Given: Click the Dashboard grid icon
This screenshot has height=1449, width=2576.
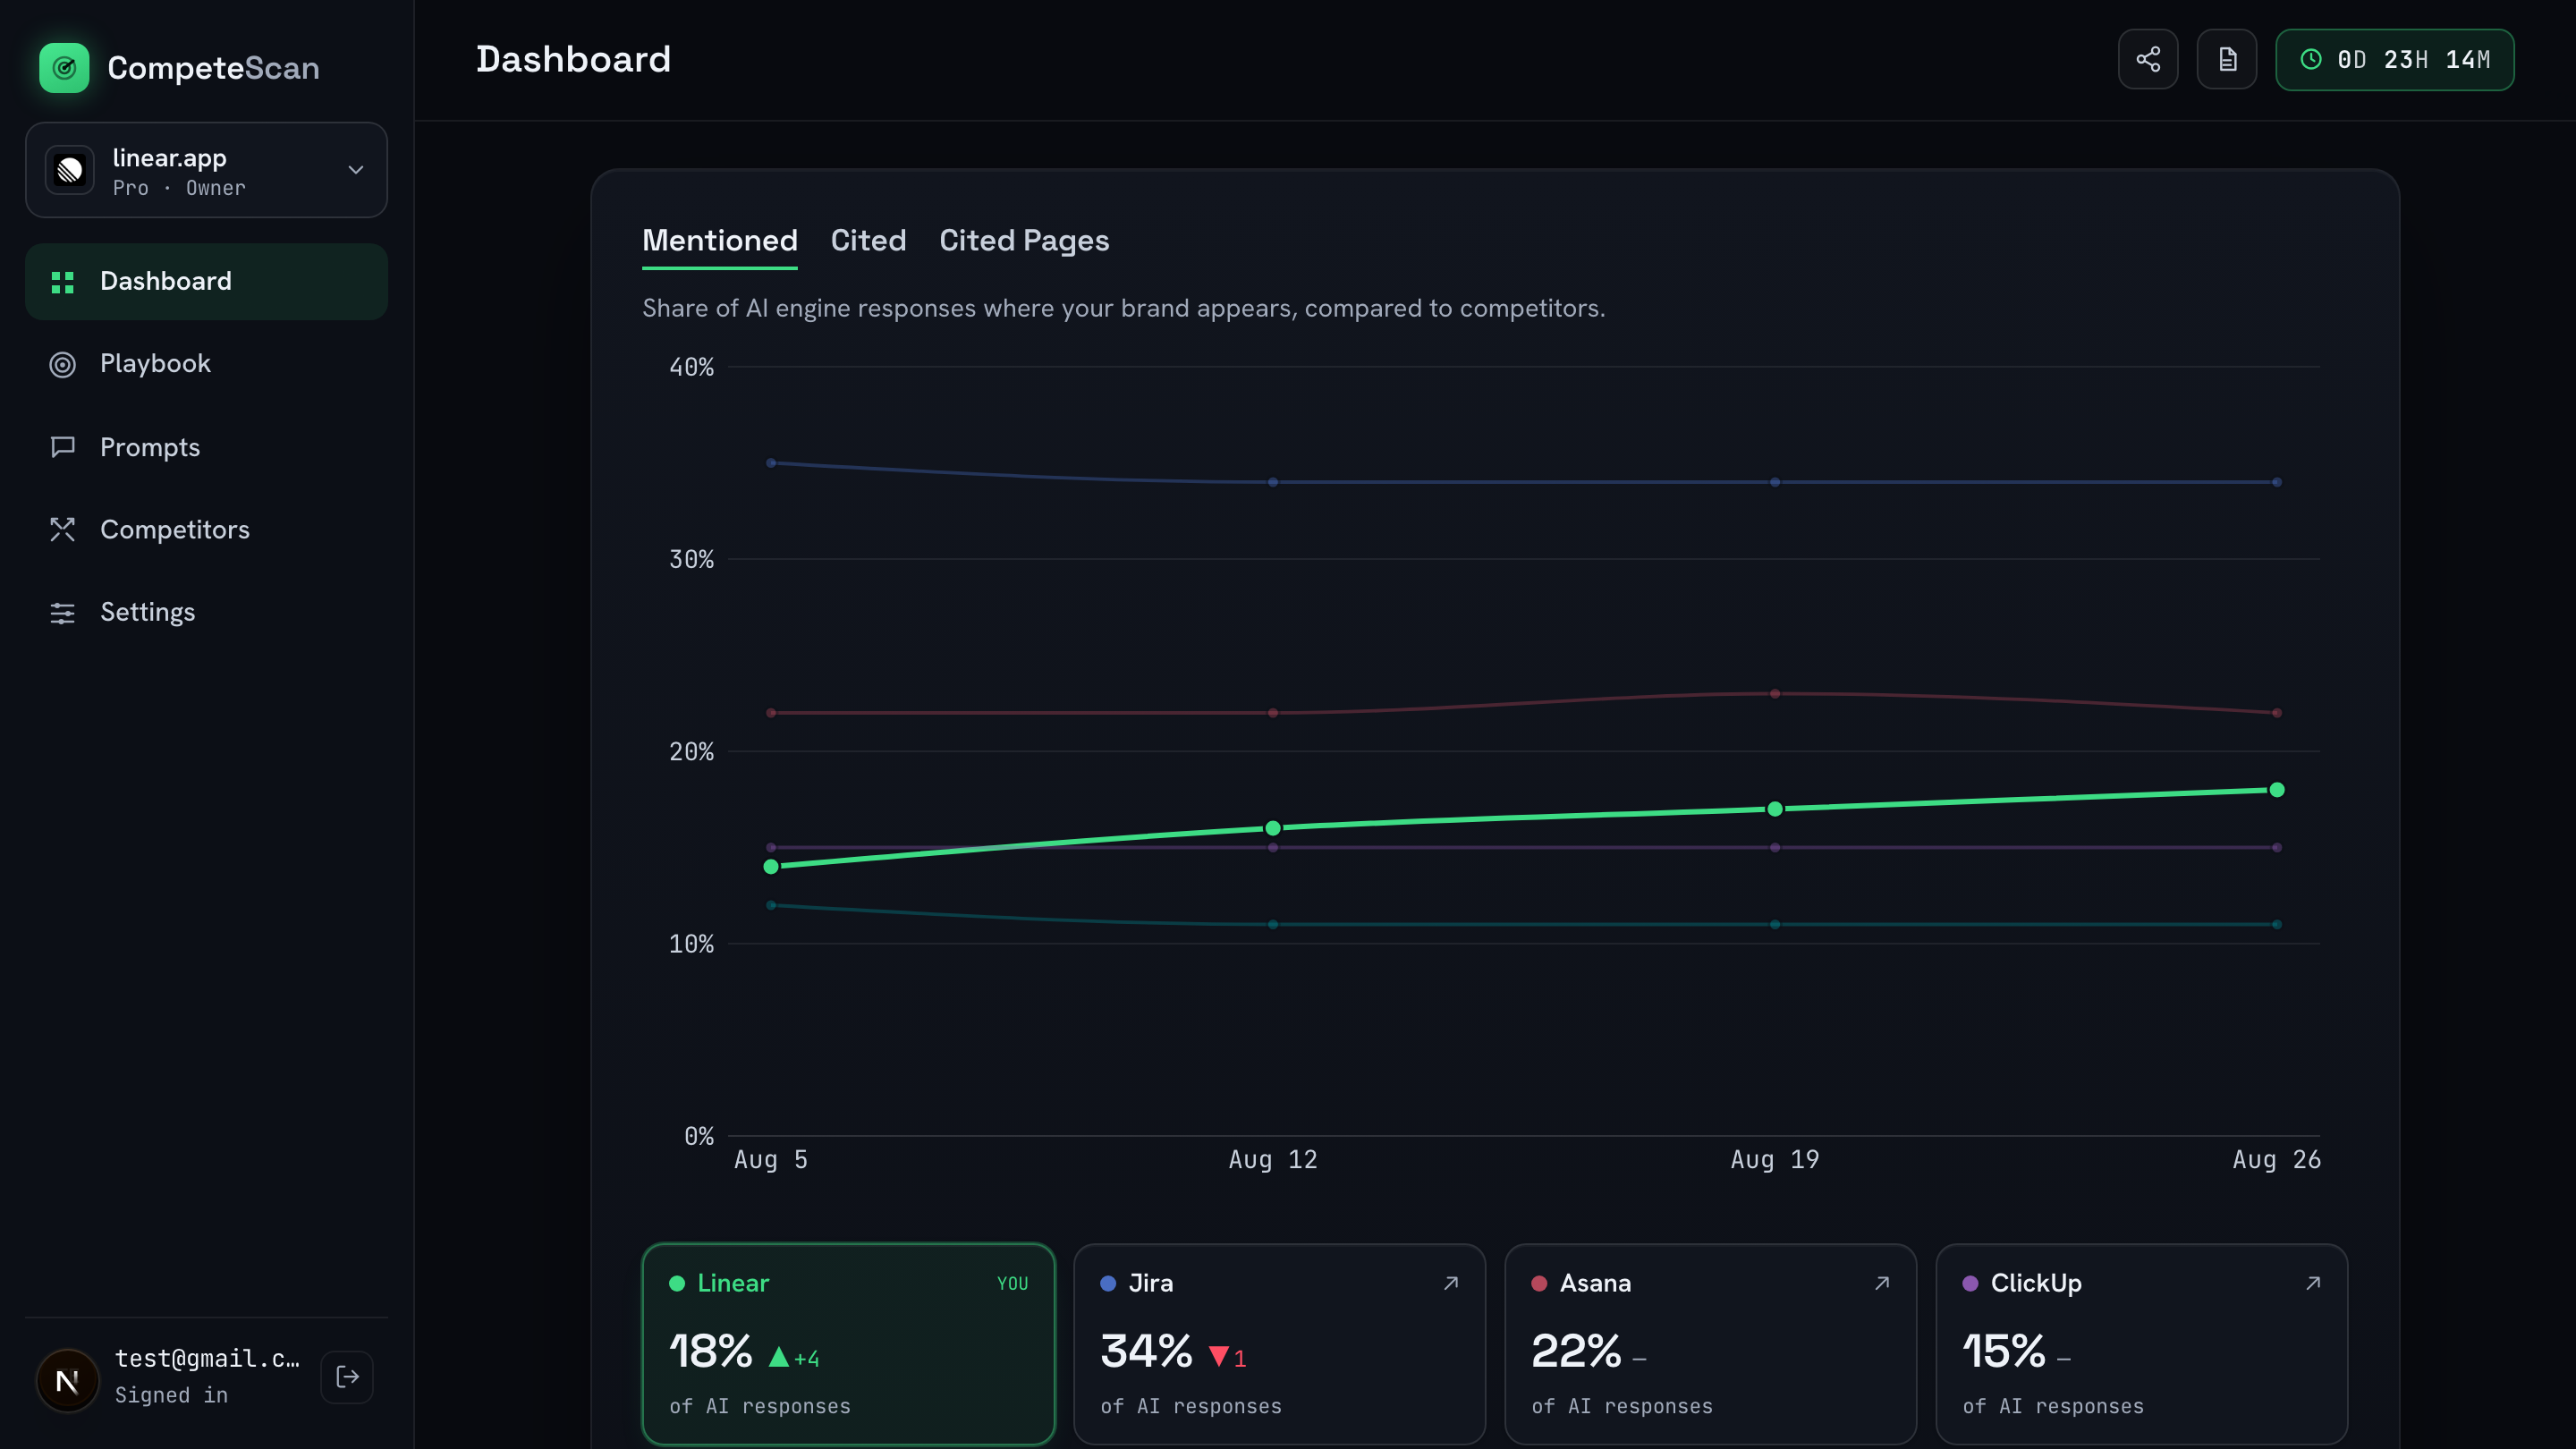Looking at the screenshot, I should coord(63,282).
